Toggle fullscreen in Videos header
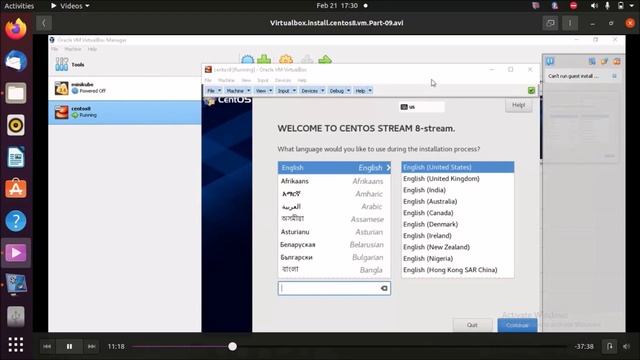Image resolution: width=640 pixels, height=360 pixels. [x=550, y=23]
